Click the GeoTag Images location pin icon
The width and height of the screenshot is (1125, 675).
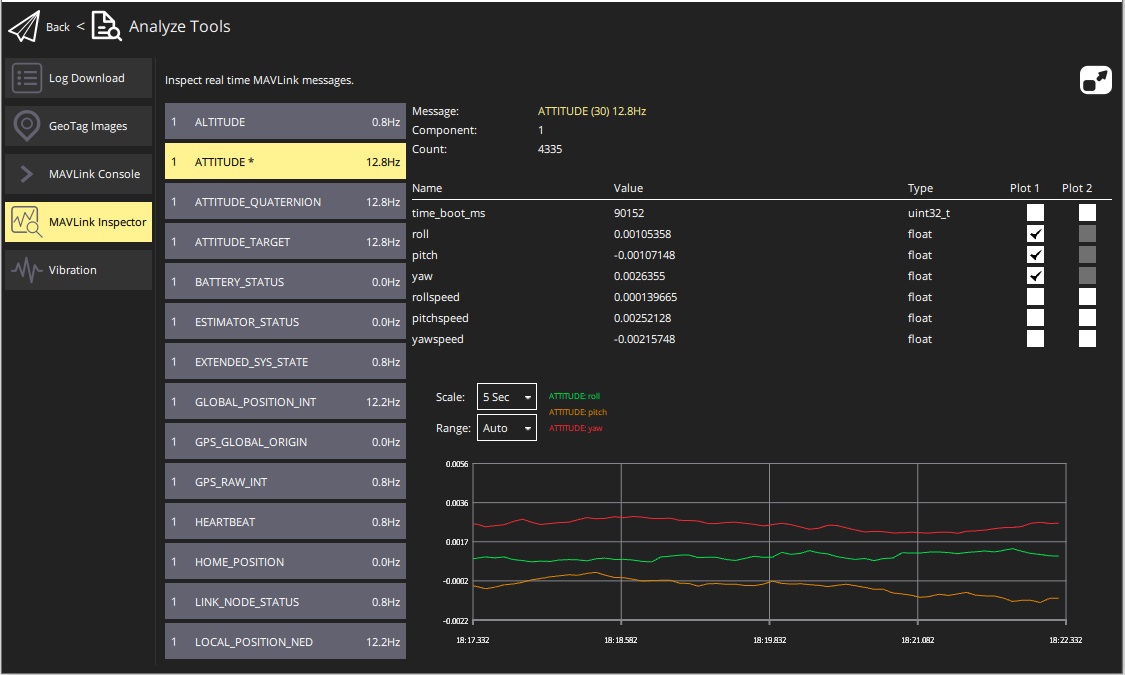point(24,125)
